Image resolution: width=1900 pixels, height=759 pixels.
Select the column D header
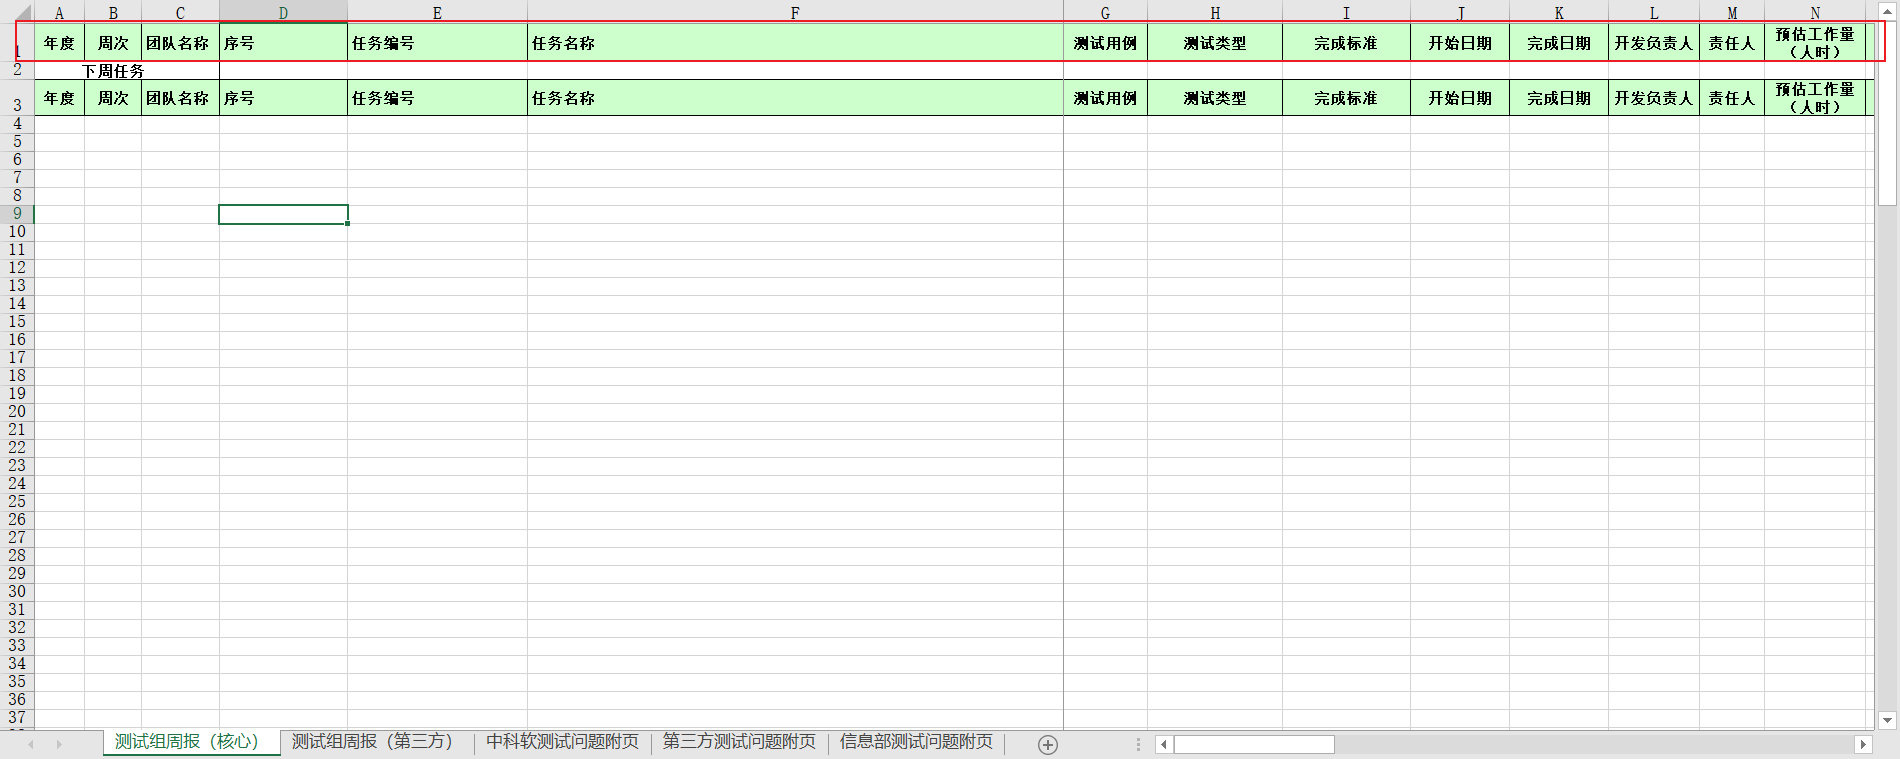[283, 13]
